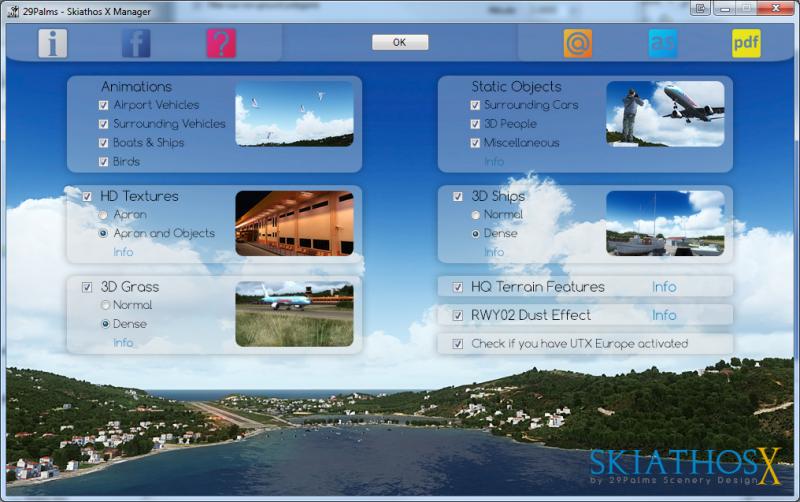Click the pink question mark help icon
Image resolution: width=800 pixels, height=502 pixels.
click(x=221, y=43)
